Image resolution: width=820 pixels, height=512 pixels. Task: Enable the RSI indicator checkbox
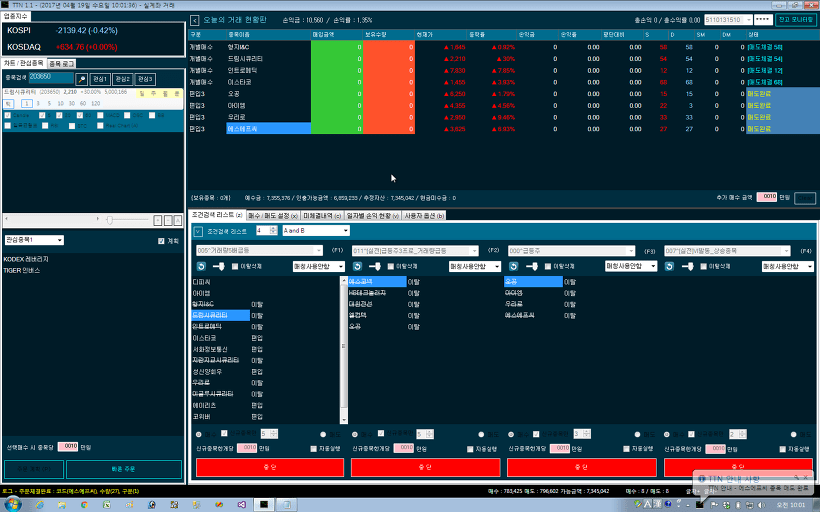45,126
